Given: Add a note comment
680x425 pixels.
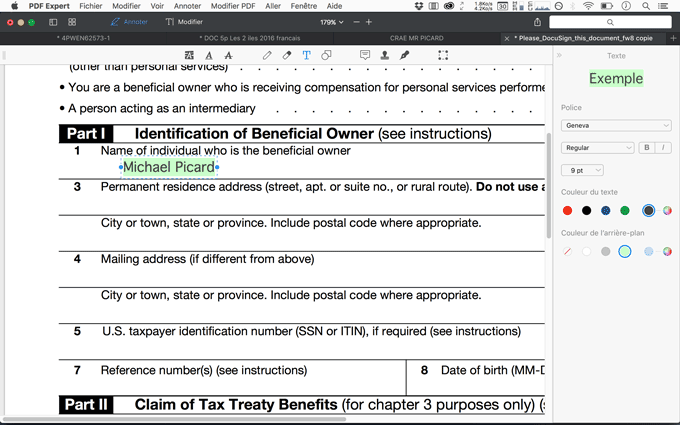Looking at the screenshot, I should pos(365,55).
